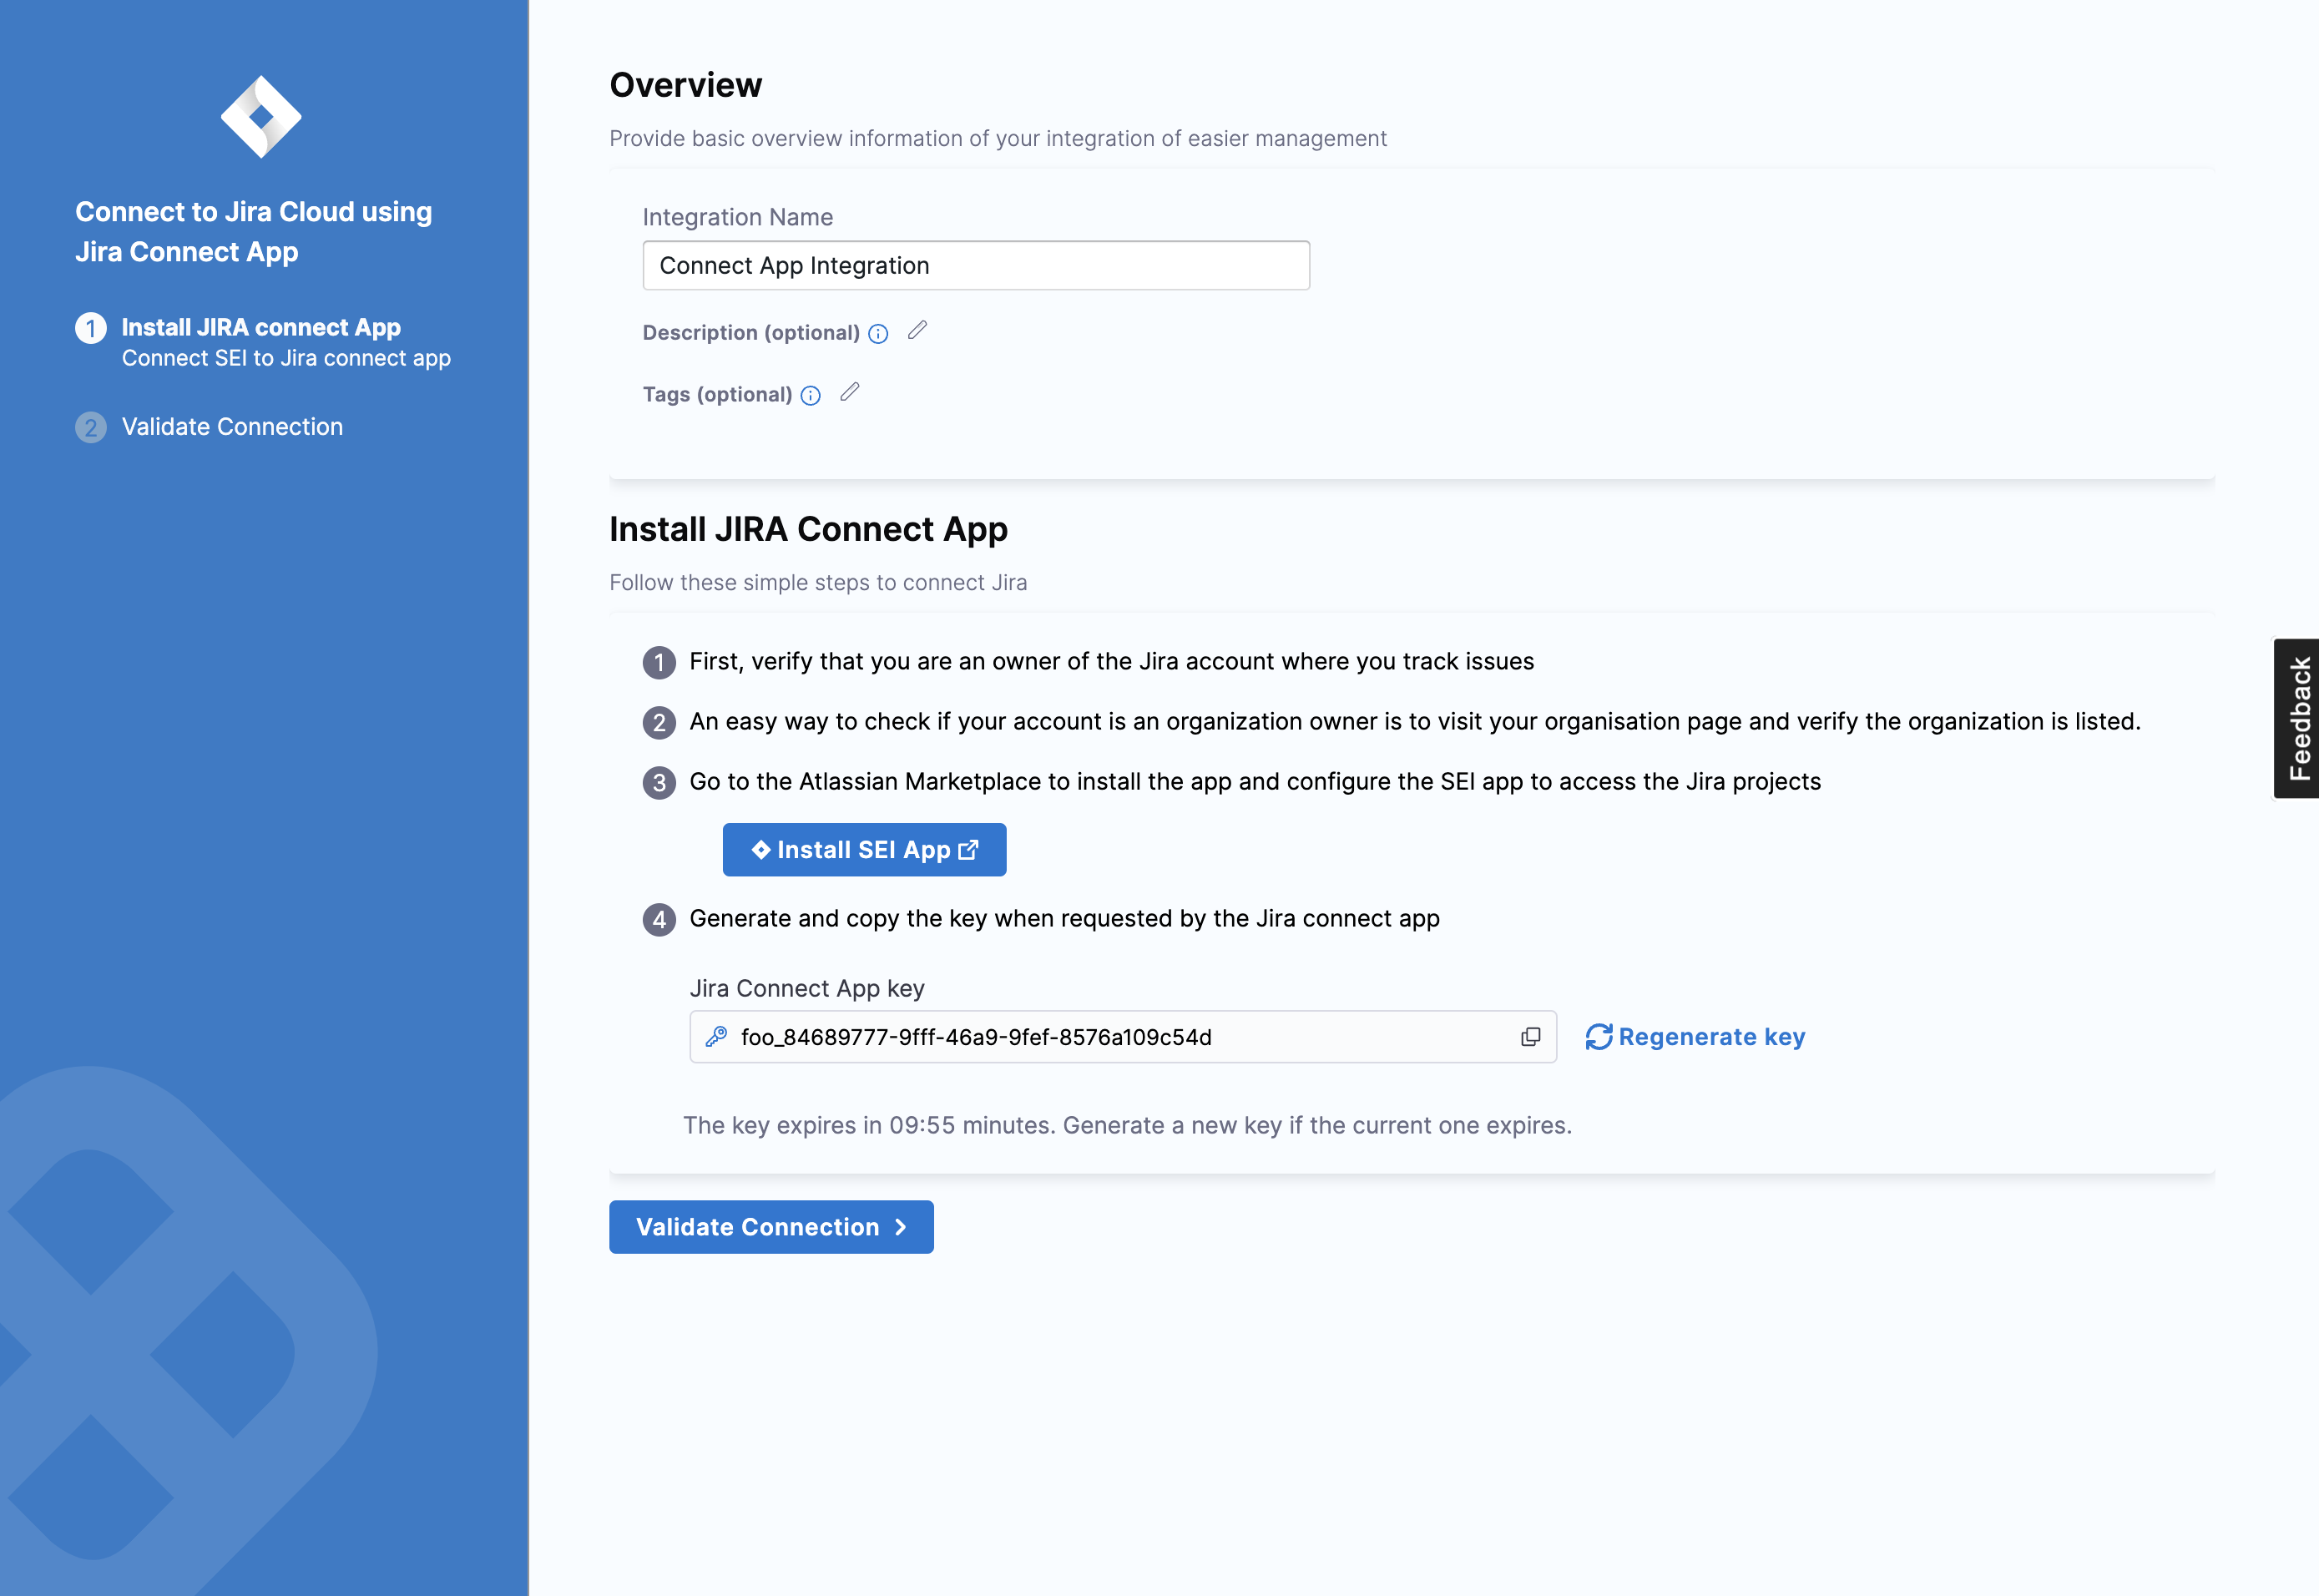Click the Regenerate key link

tap(1711, 1037)
